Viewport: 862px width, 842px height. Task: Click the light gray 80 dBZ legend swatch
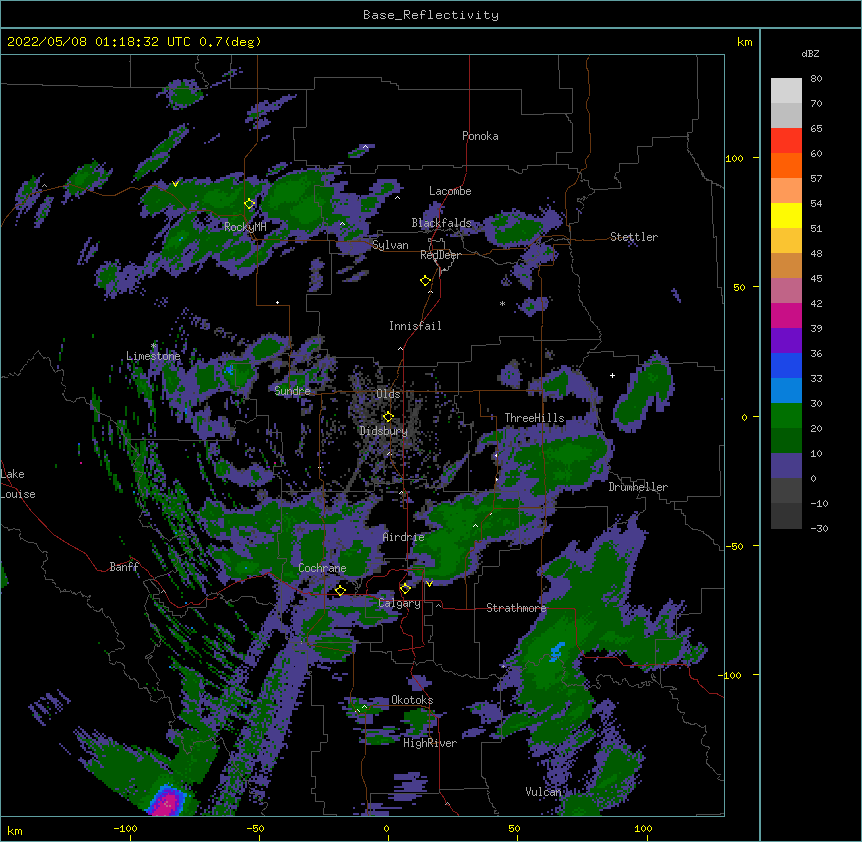coord(786,91)
